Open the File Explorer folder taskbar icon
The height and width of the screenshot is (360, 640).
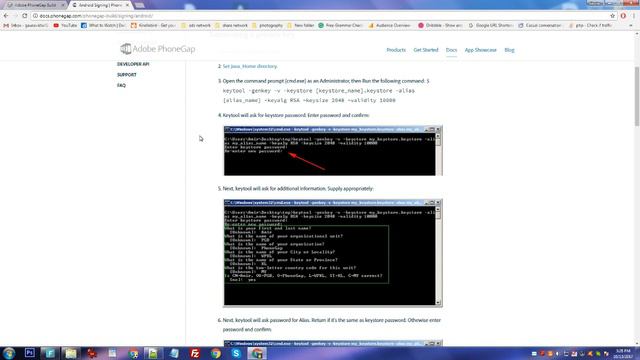tap(71, 353)
